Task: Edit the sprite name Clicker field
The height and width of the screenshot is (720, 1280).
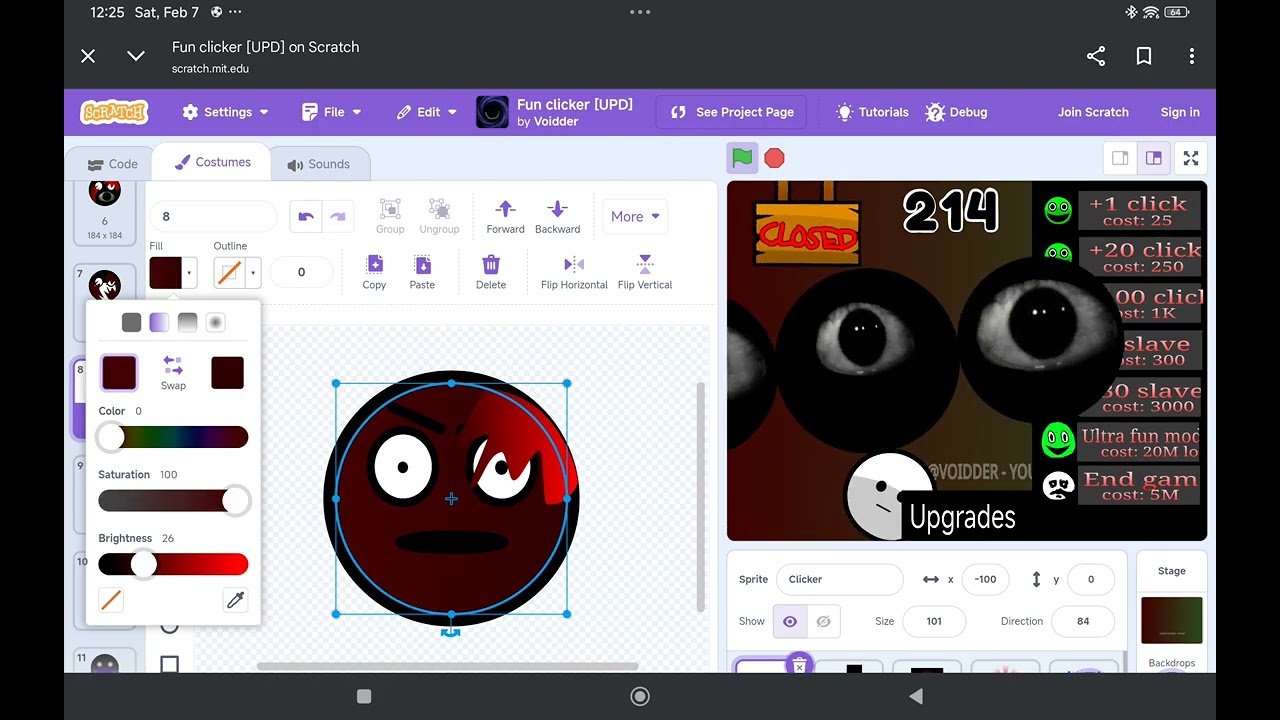Action: 839,579
